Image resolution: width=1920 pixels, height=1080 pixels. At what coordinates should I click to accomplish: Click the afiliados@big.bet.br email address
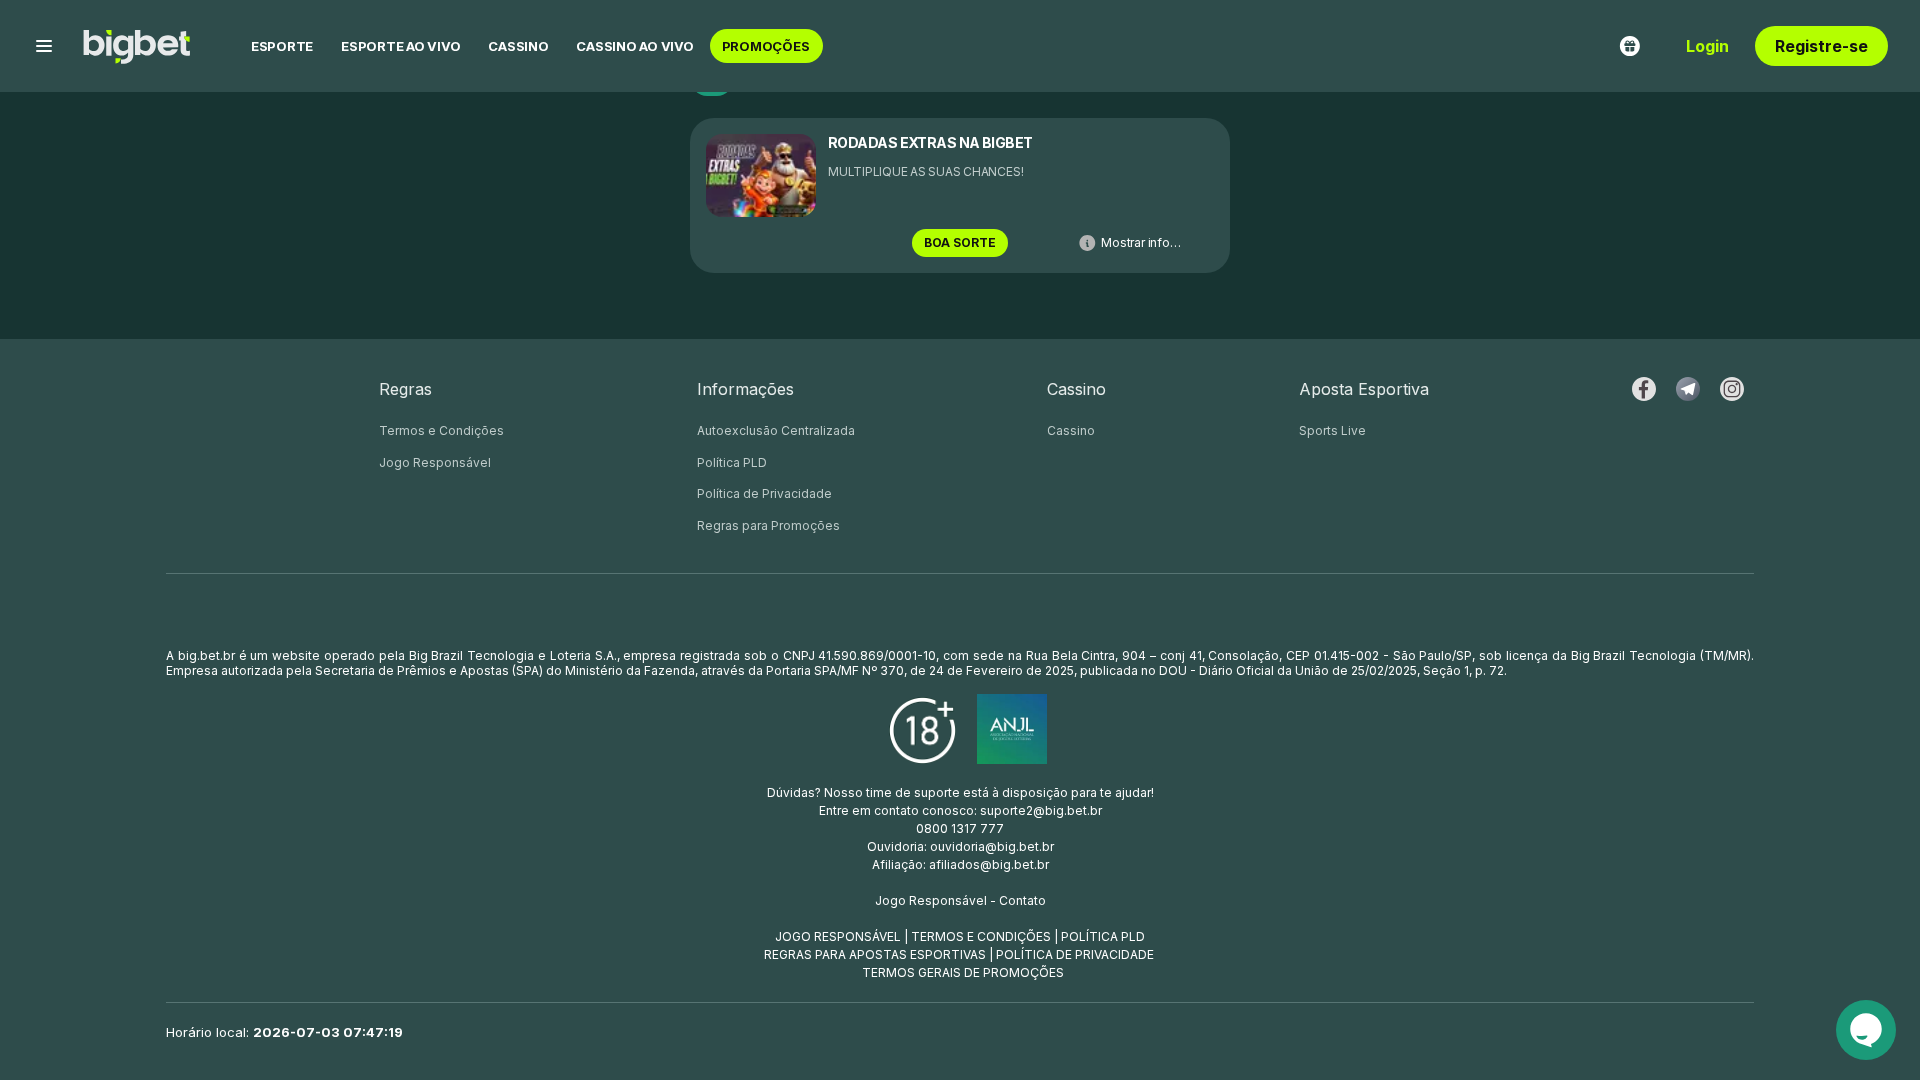coord(989,865)
